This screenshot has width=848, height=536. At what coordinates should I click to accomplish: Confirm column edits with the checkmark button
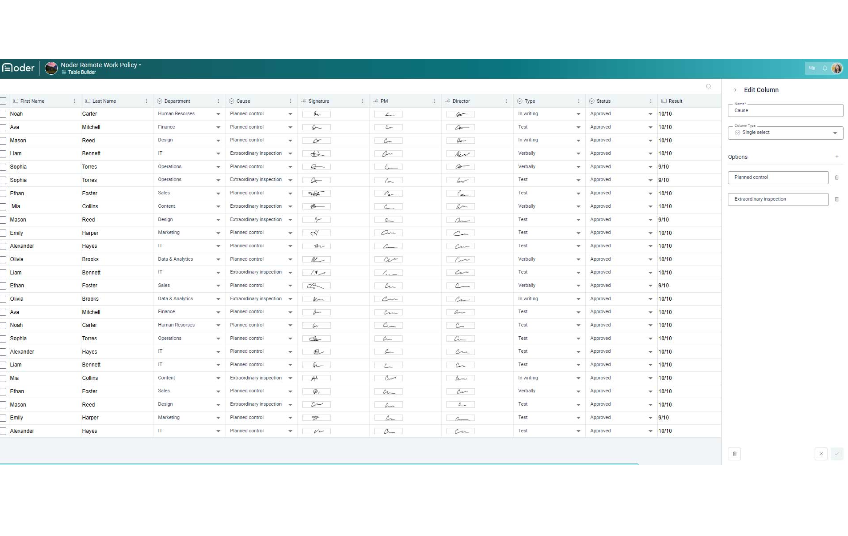click(x=837, y=454)
